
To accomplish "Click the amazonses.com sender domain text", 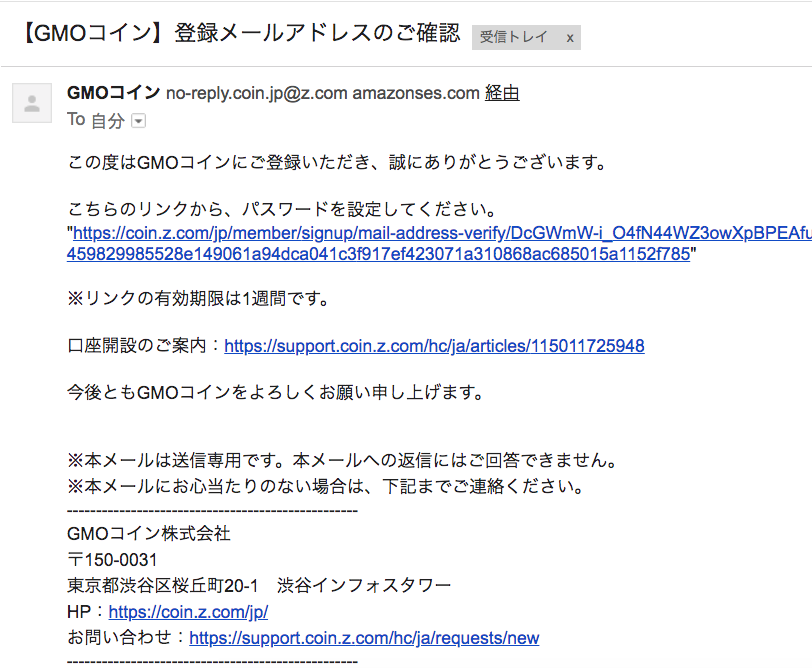I will click(x=416, y=93).
